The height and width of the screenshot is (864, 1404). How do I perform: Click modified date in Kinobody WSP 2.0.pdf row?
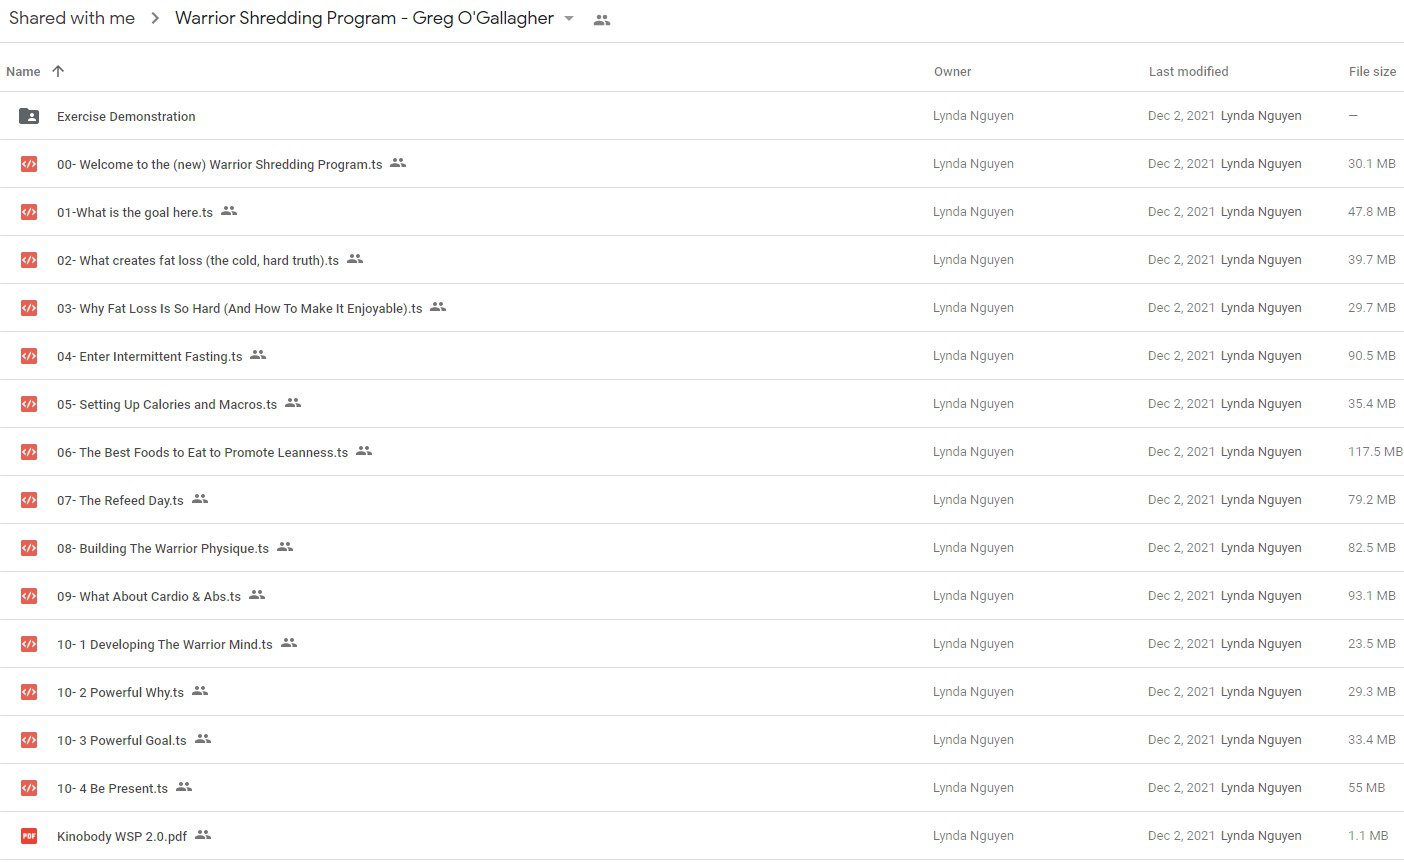[1181, 836]
